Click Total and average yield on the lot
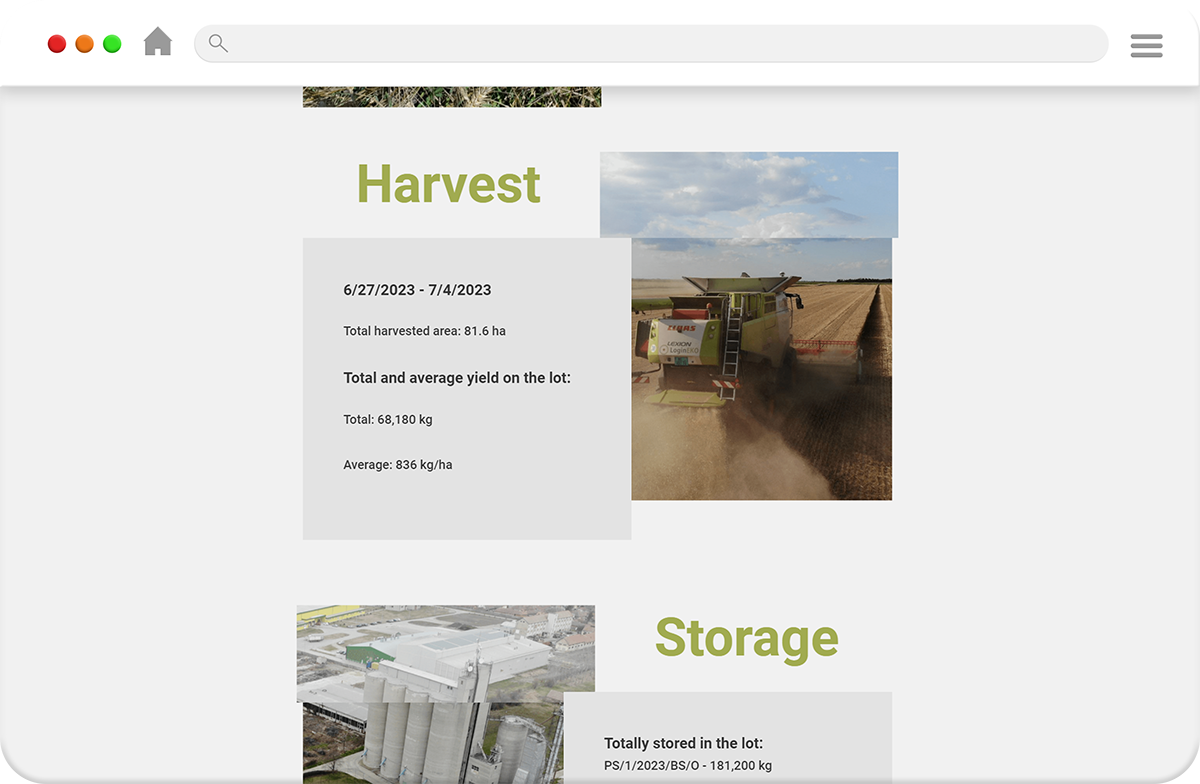Screen dimensions: 1200x784 [457, 378]
